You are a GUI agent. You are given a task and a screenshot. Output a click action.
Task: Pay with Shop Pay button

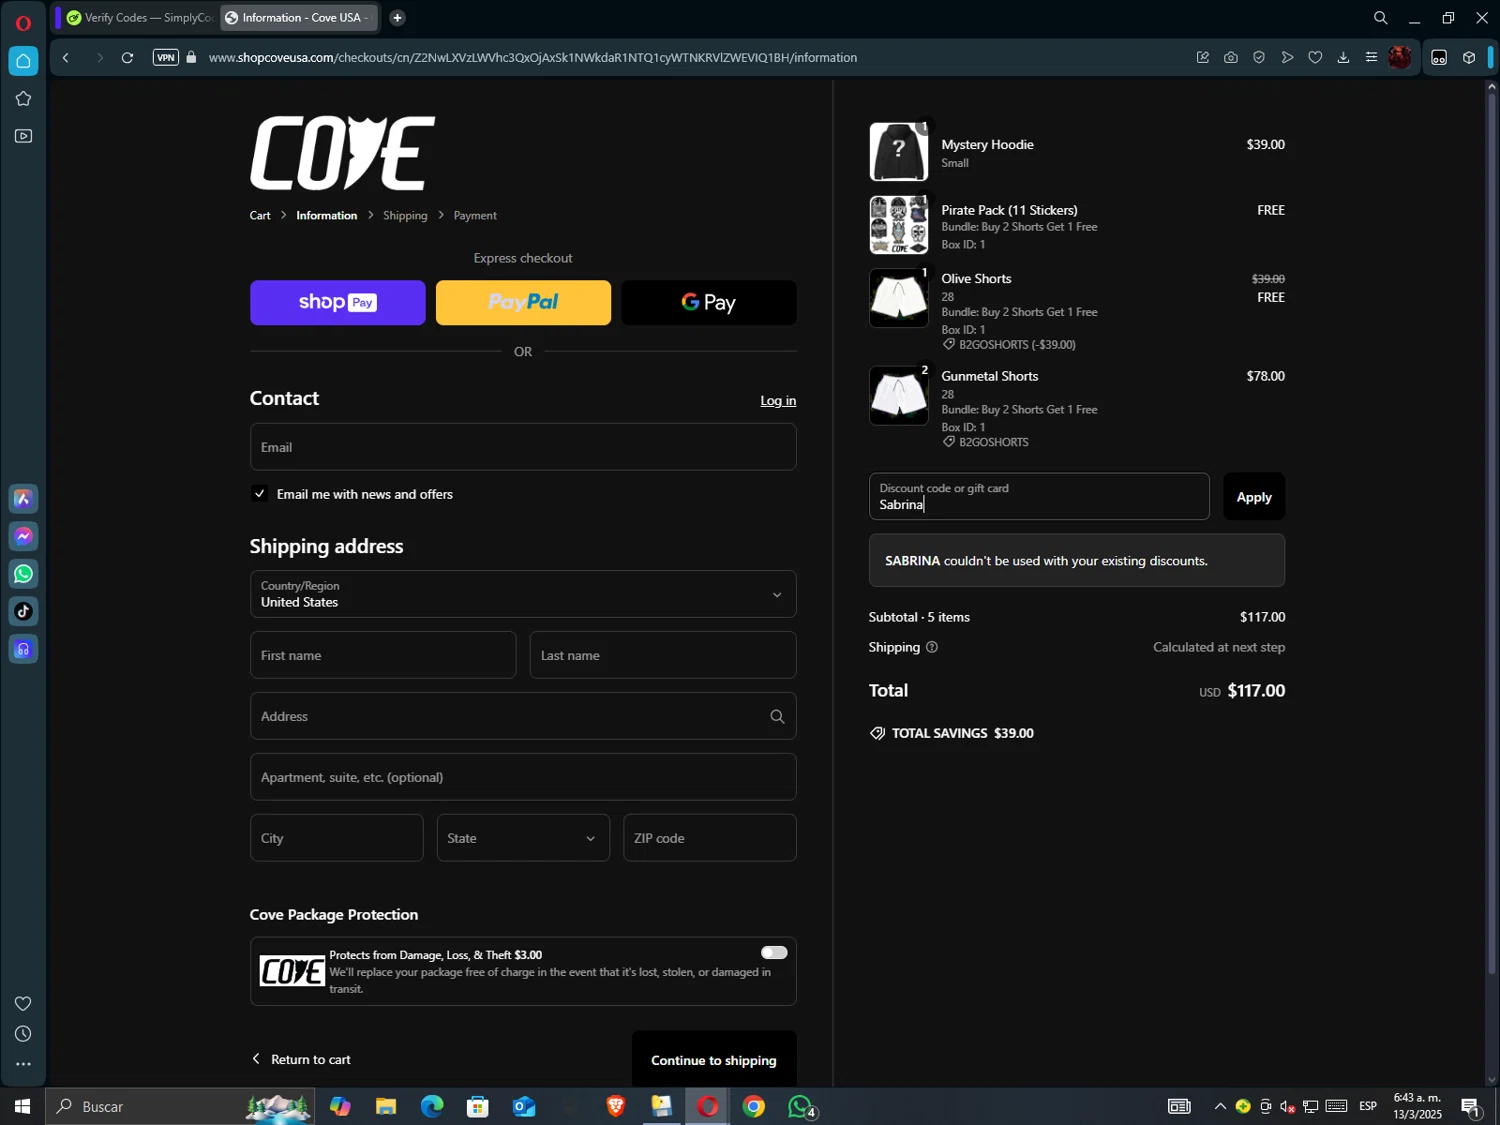pyautogui.click(x=338, y=302)
